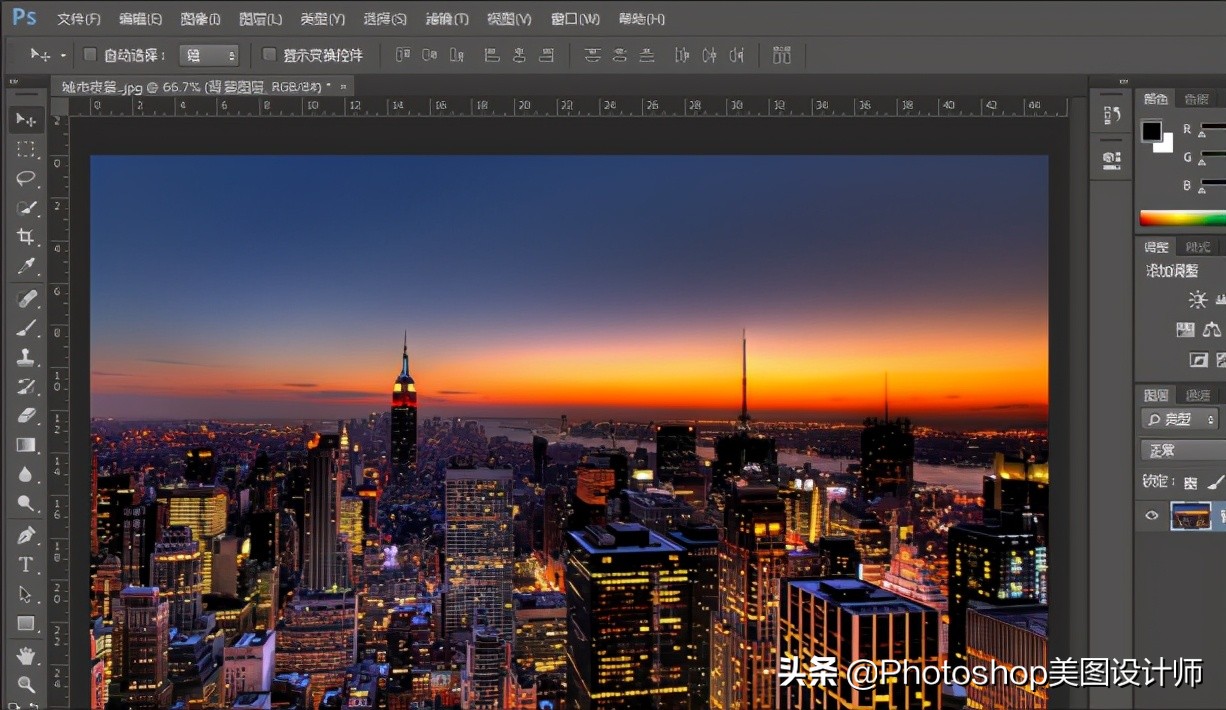
Task: Enable the Auto-Select checkbox
Action: [x=89, y=55]
